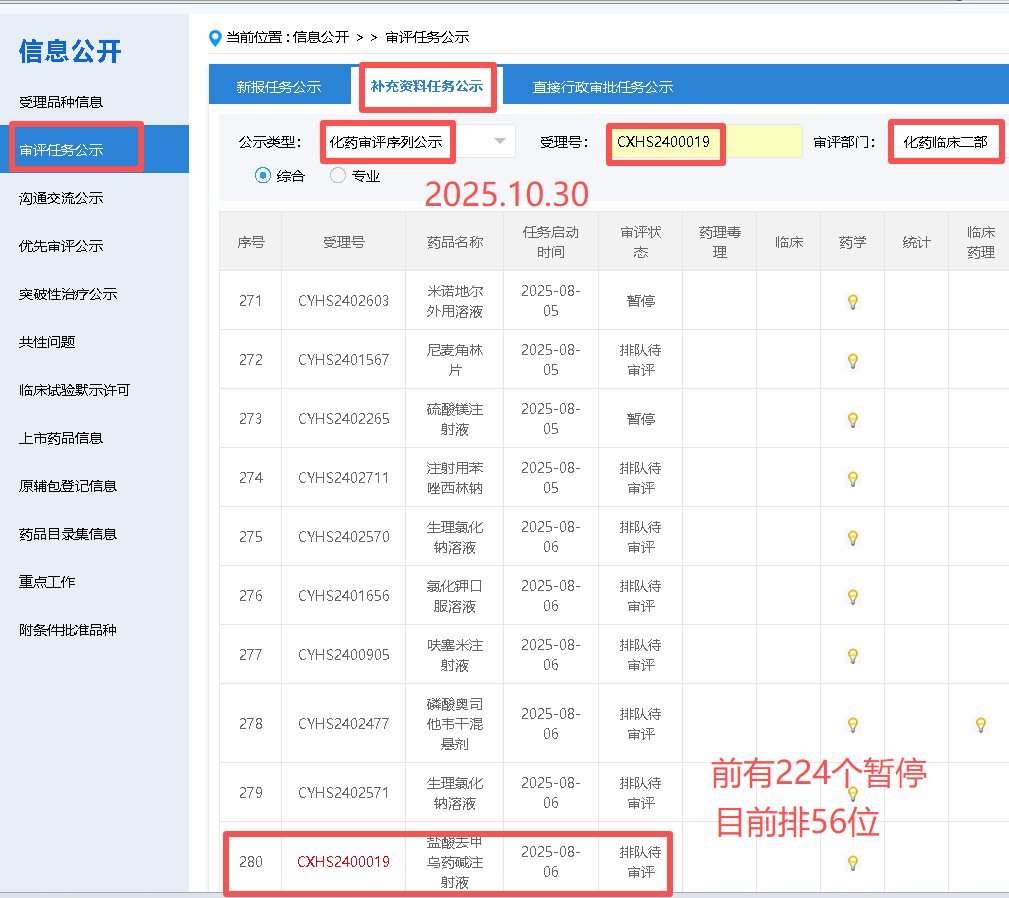Click 药品名称 column header
The height and width of the screenshot is (898, 1009).
coord(455,242)
